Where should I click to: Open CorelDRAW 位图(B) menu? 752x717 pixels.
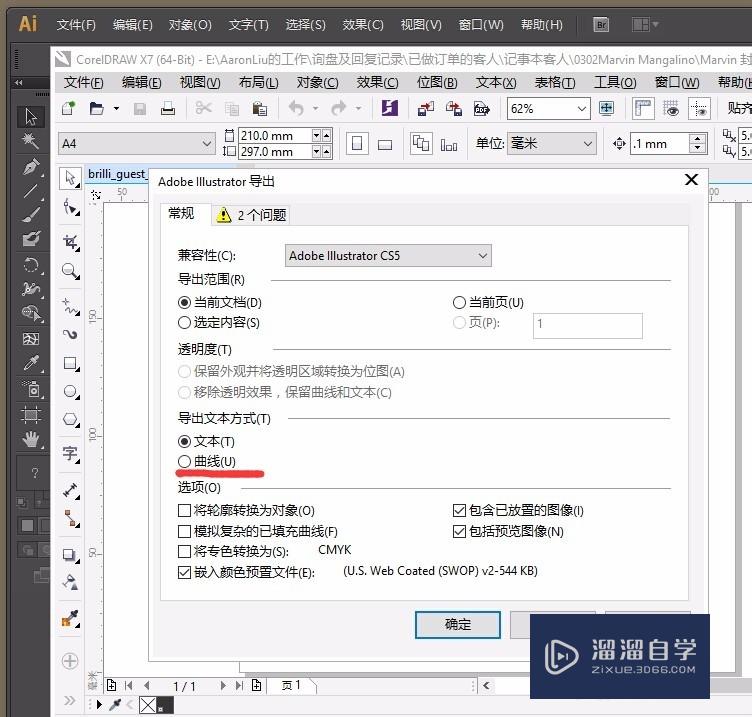436,82
